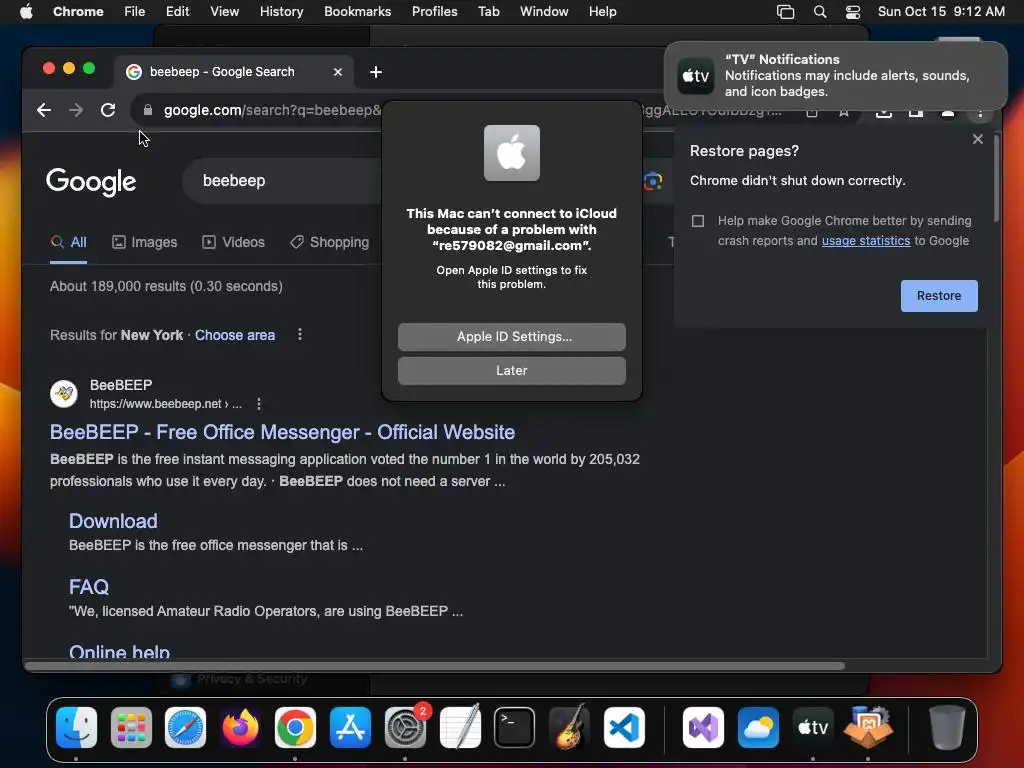Screen dimensions: 1024x768
Task: Open the Apple menu
Action: coord(26,12)
